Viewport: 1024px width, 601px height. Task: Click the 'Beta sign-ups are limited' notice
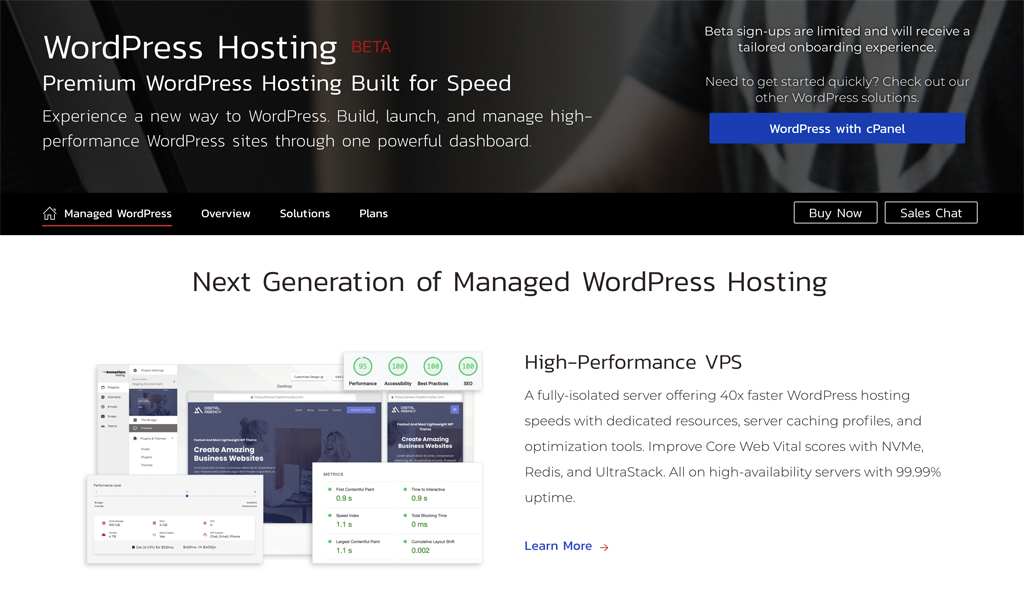(x=837, y=39)
